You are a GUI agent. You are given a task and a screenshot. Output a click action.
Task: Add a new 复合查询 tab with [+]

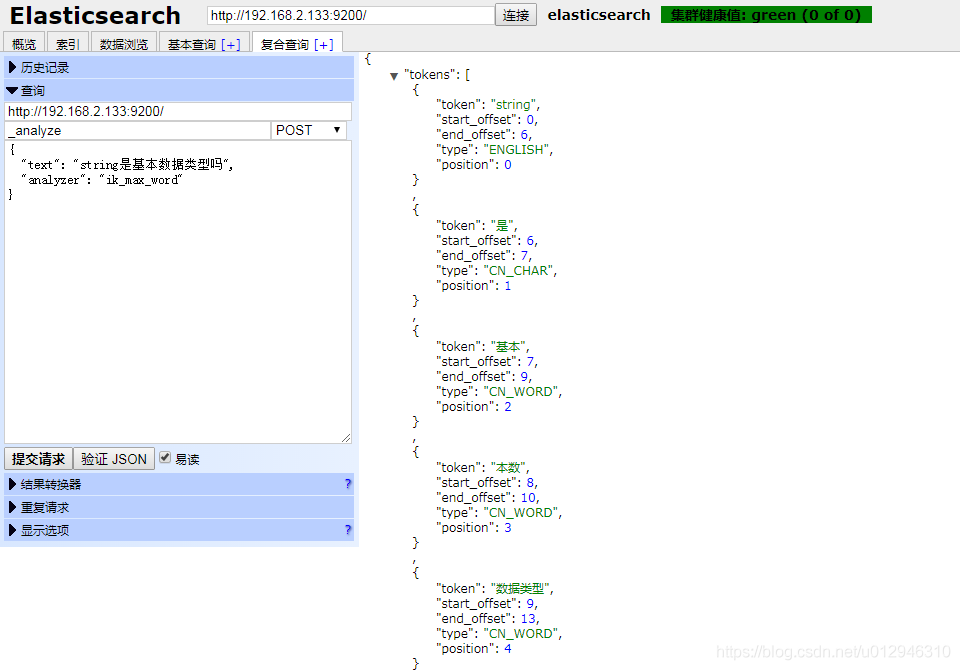point(324,44)
